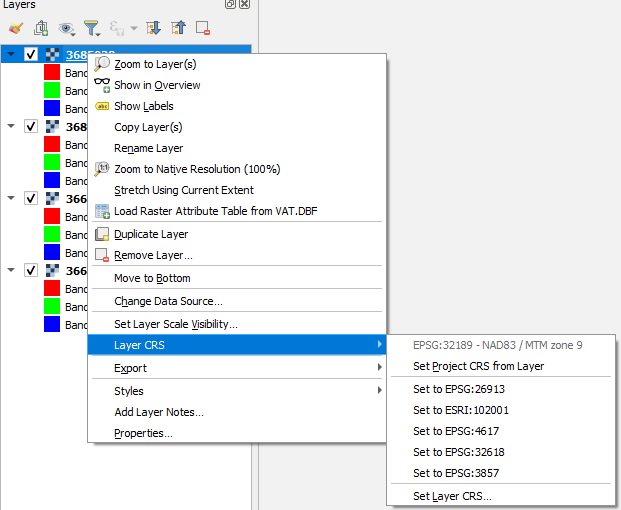Select Set to EPSG:26913

[x=501, y=389]
